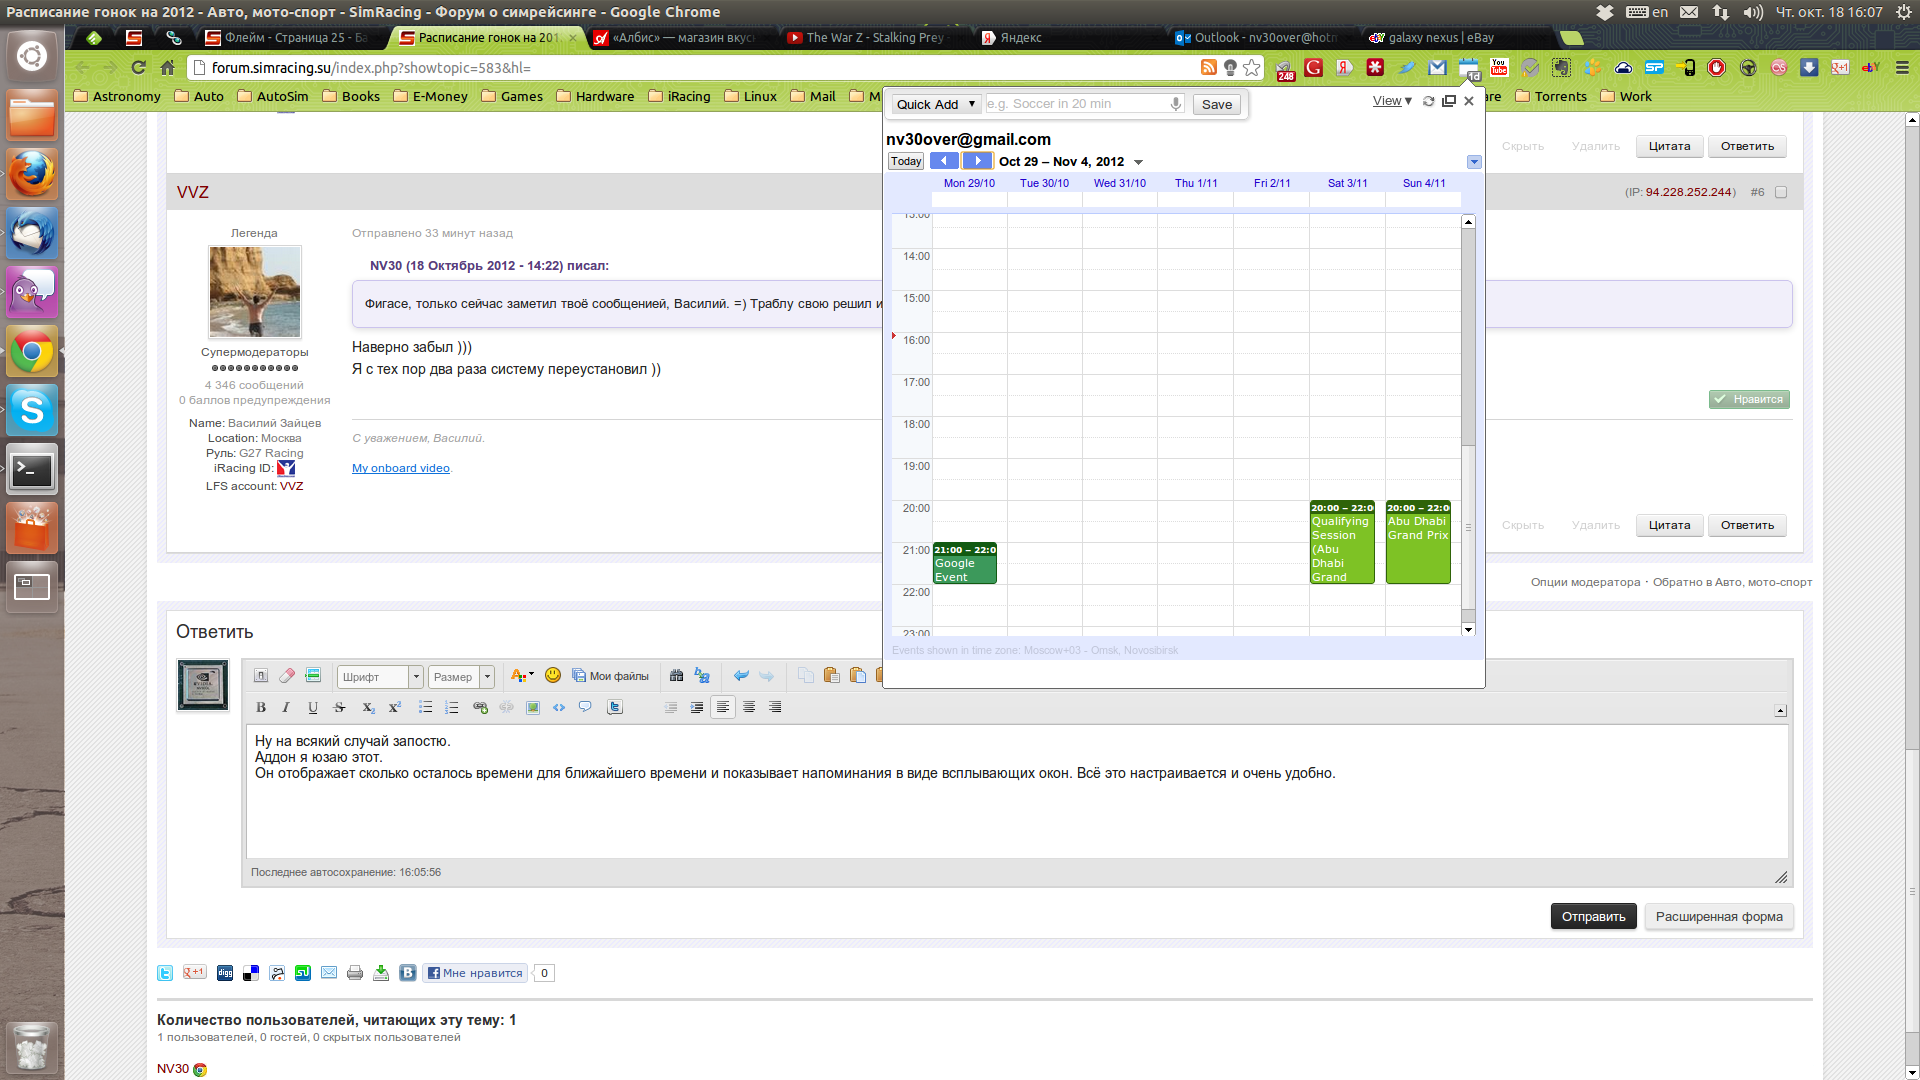1920x1080 pixels.
Task: Insert a smiley emoticon
Action: click(x=553, y=676)
